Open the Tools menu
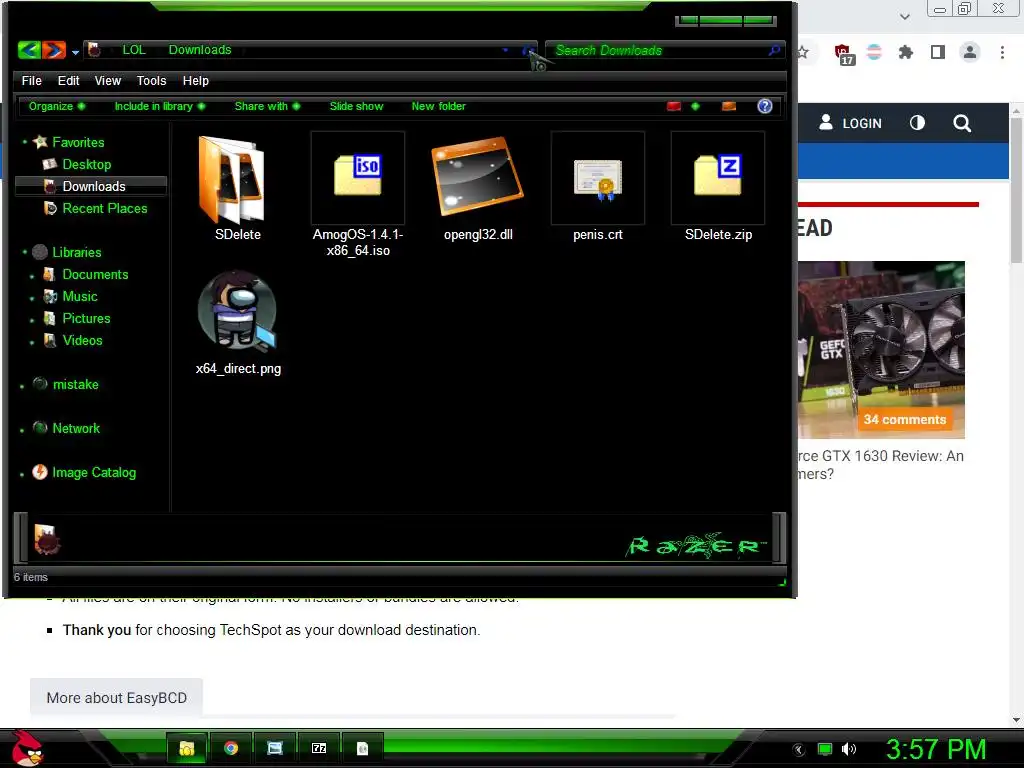This screenshot has width=1024, height=768. [152, 80]
